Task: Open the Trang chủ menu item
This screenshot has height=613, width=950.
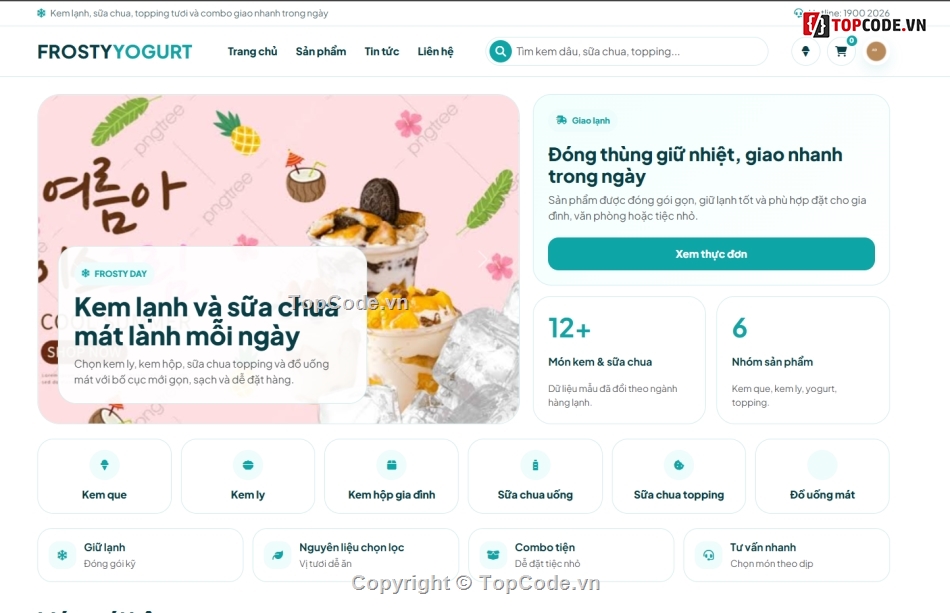Action: [252, 51]
